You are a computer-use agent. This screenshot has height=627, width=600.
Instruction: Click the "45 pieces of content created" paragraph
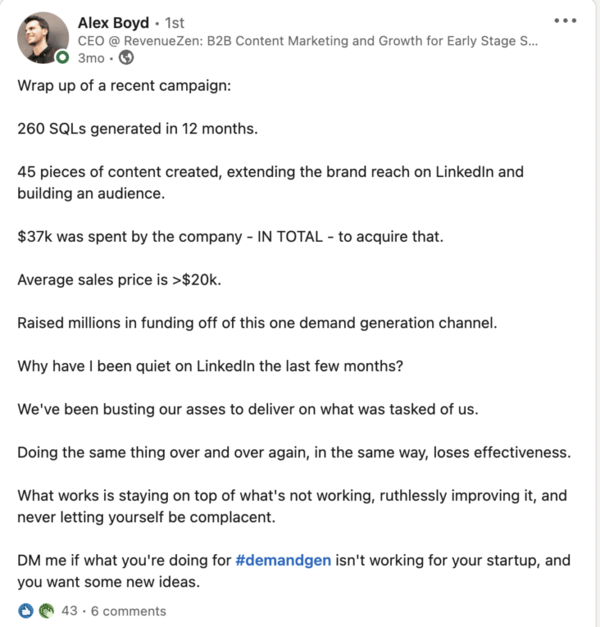click(270, 181)
